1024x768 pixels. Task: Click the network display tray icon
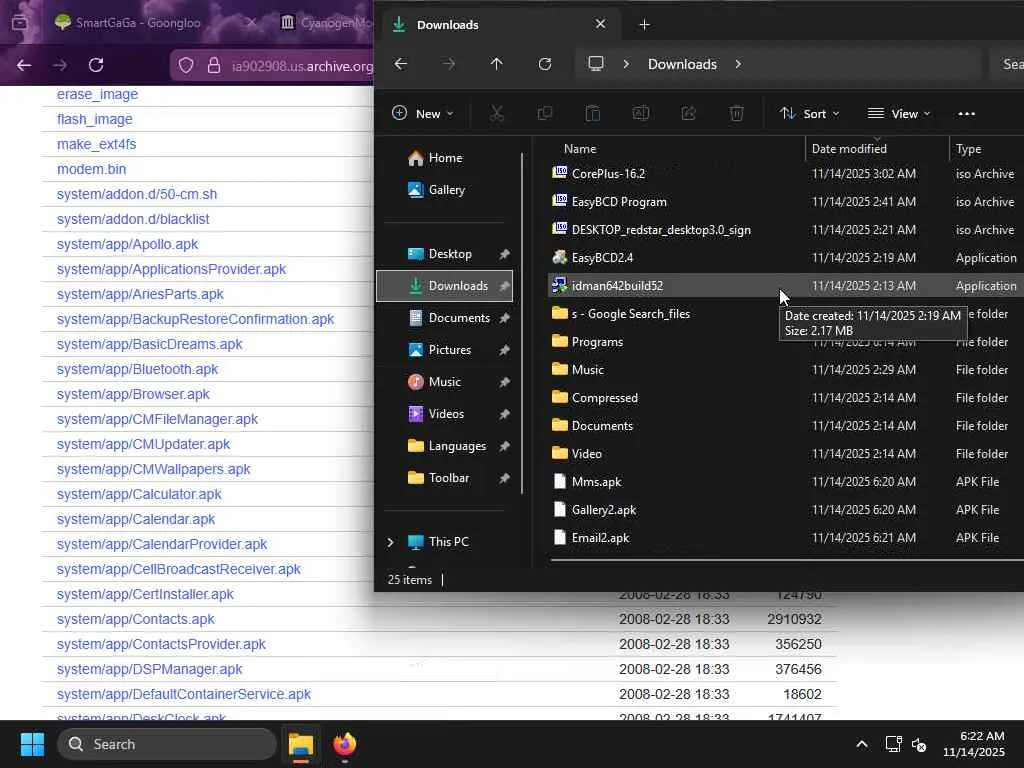(893, 744)
